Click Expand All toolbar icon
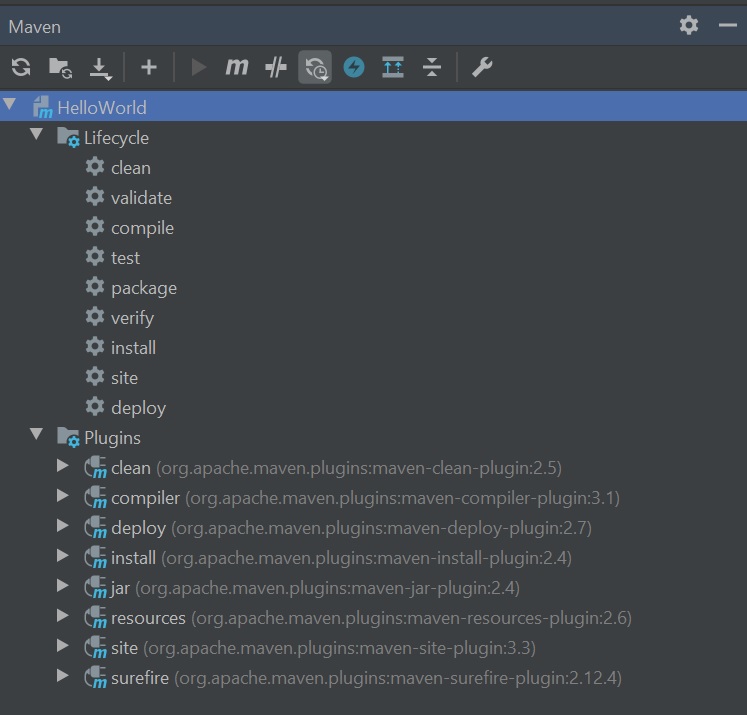The height and width of the screenshot is (715, 747). tap(393, 68)
